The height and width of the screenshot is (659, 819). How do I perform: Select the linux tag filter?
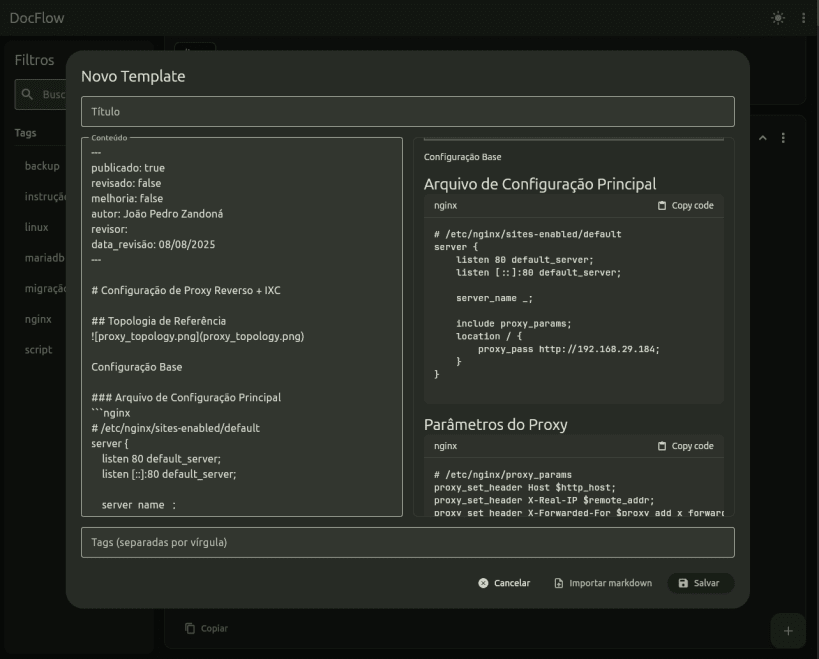(x=37, y=227)
